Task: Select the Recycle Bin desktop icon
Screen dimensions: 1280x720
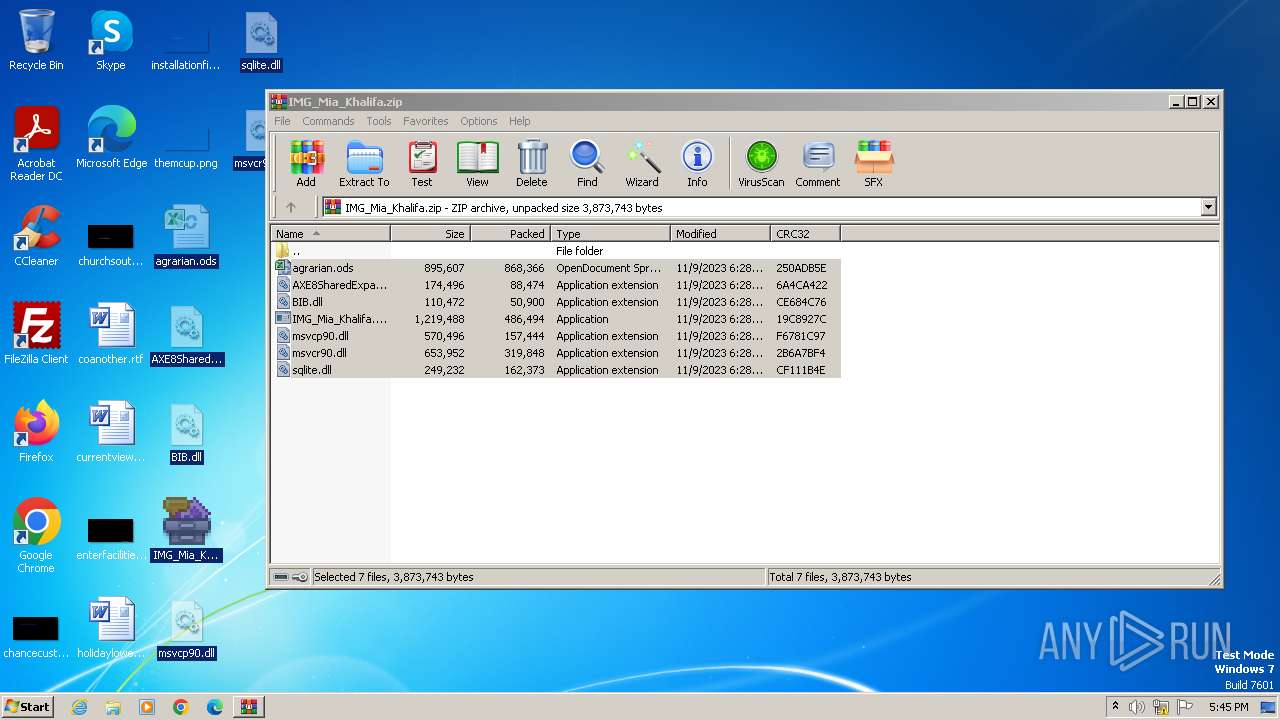Action: pyautogui.click(x=36, y=40)
